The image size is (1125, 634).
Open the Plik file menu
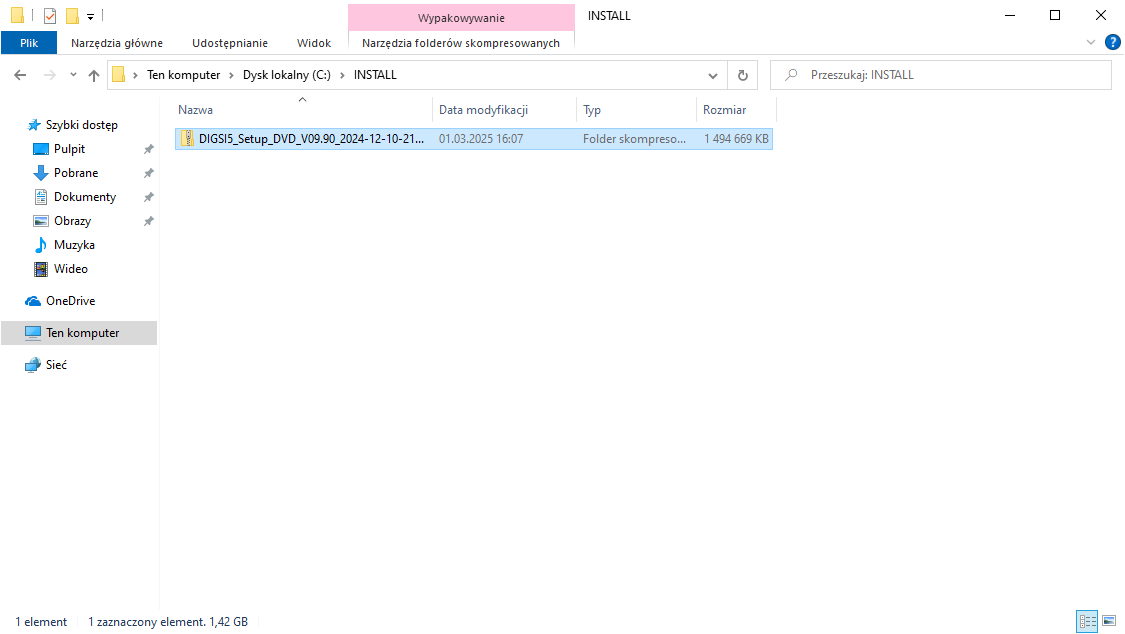tap(29, 43)
